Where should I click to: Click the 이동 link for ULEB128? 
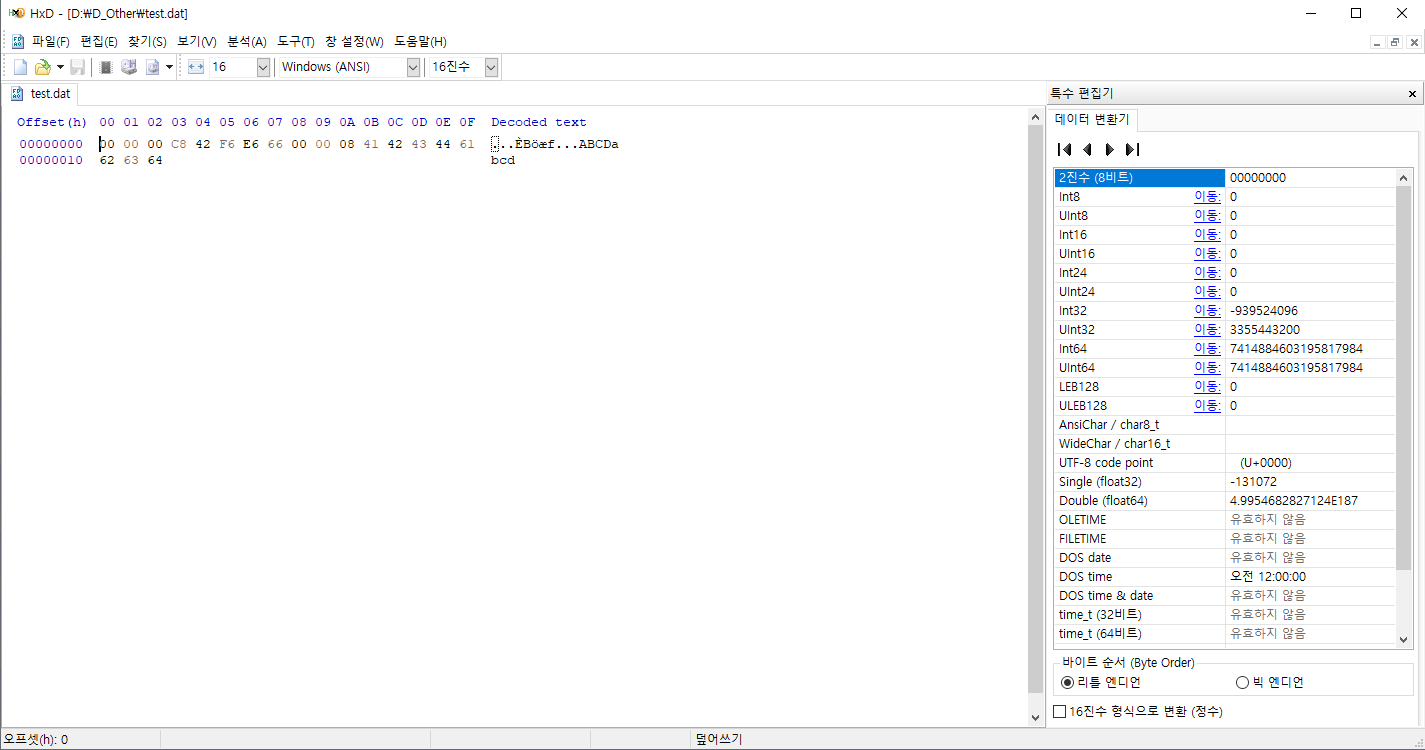[x=1207, y=406]
